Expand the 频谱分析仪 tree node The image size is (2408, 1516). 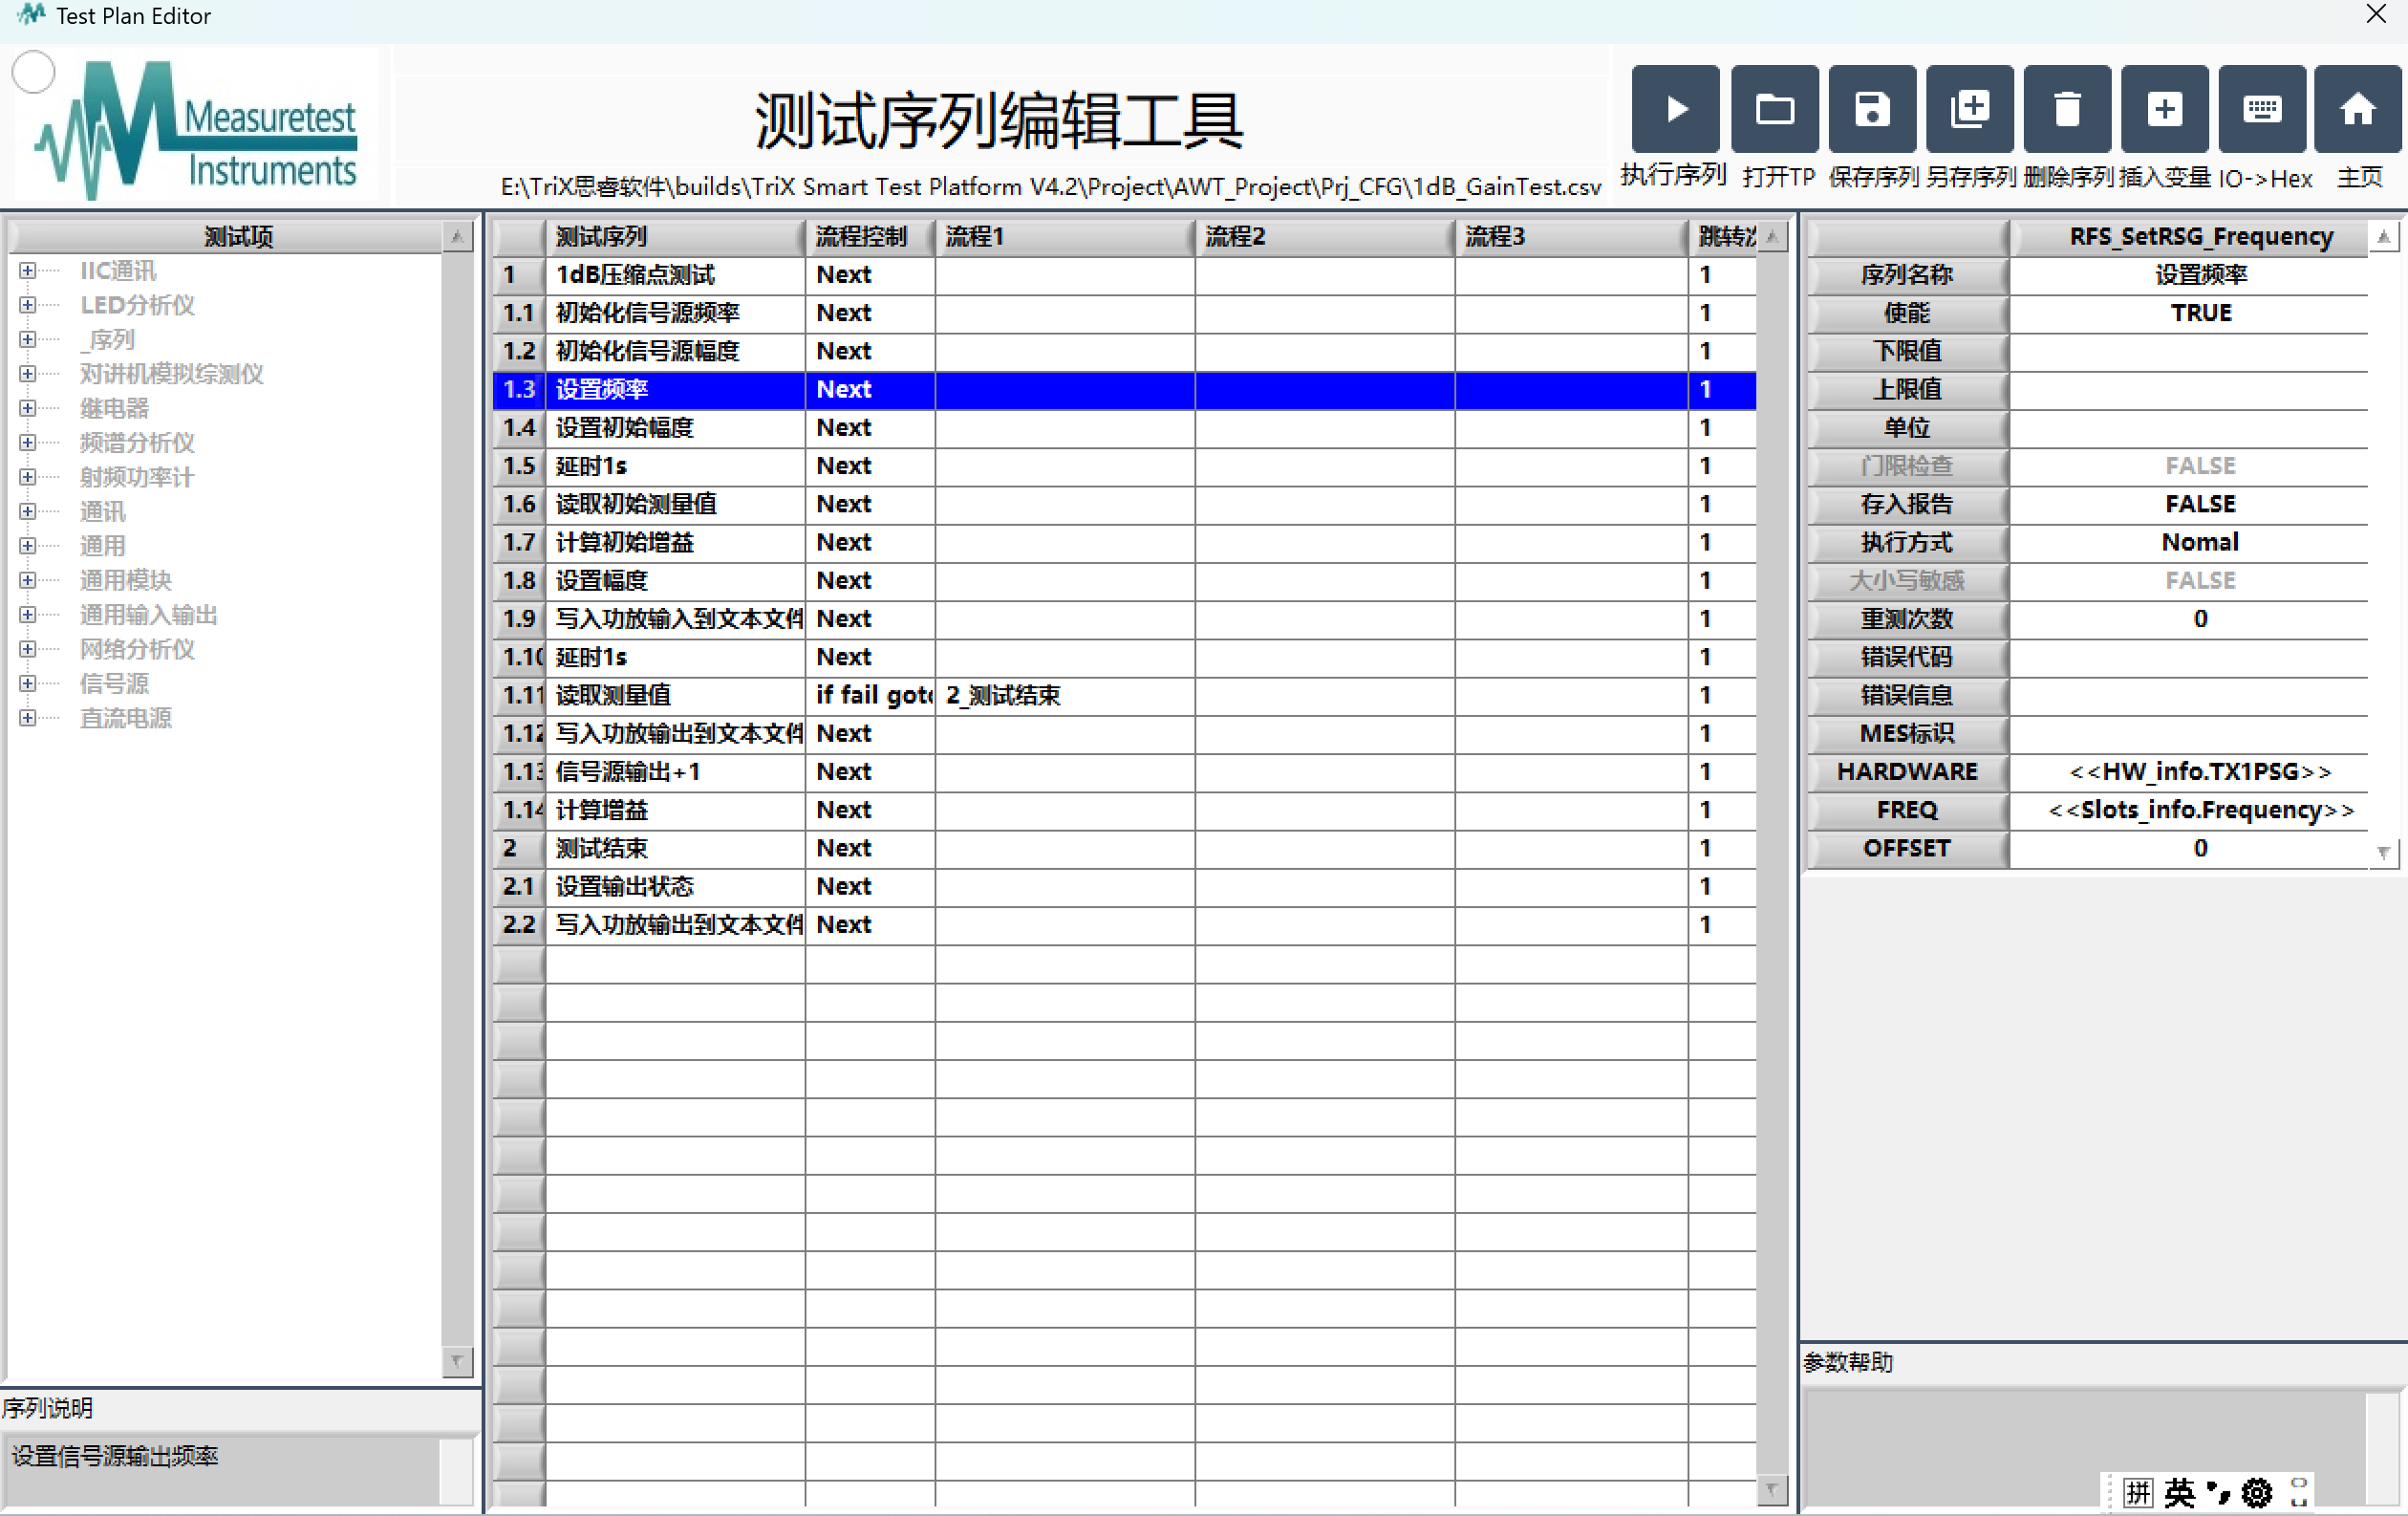point(28,443)
